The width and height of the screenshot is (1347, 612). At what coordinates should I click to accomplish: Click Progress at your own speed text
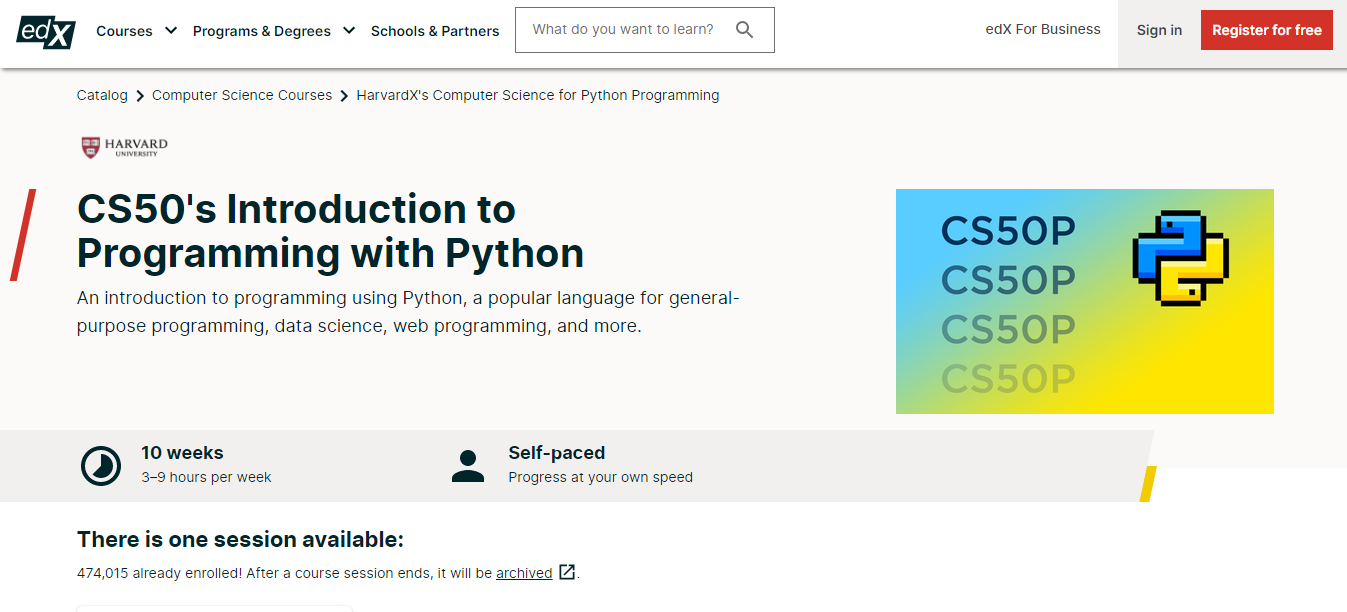click(600, 477)
